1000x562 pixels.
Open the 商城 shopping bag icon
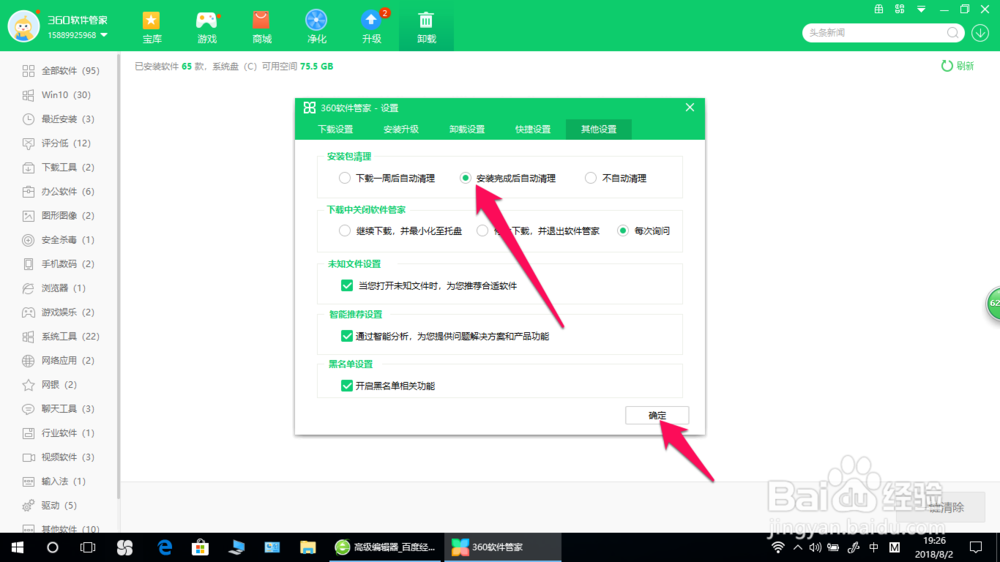coord(261,21)
